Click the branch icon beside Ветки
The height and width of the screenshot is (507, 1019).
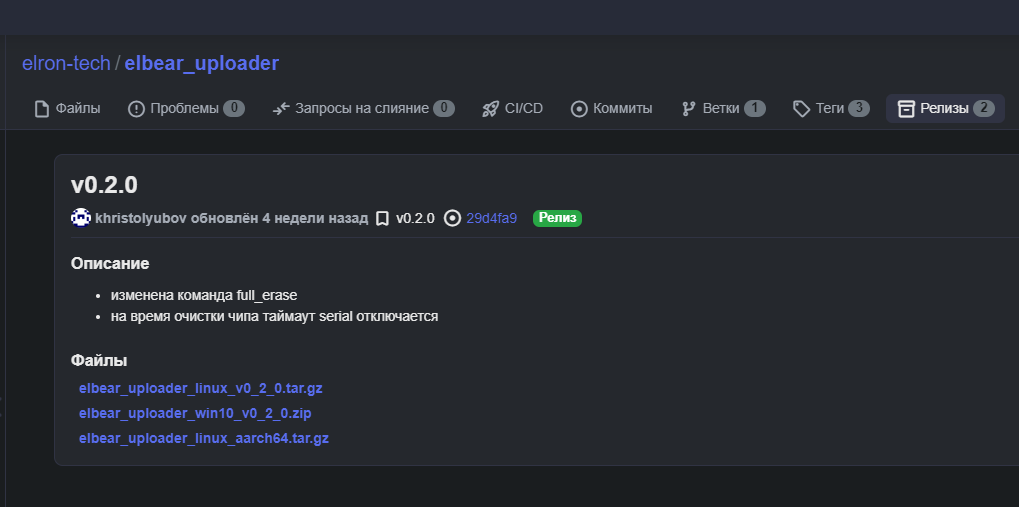click(689, 109)
